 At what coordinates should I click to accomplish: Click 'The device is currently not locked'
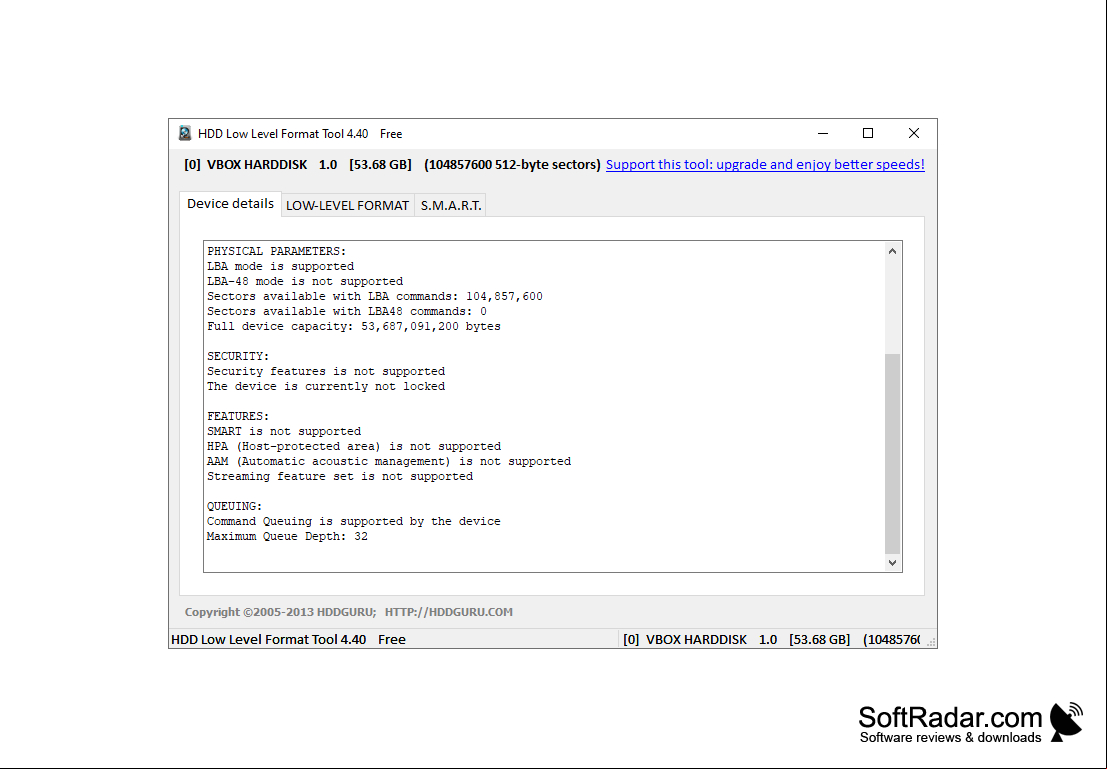326,386
